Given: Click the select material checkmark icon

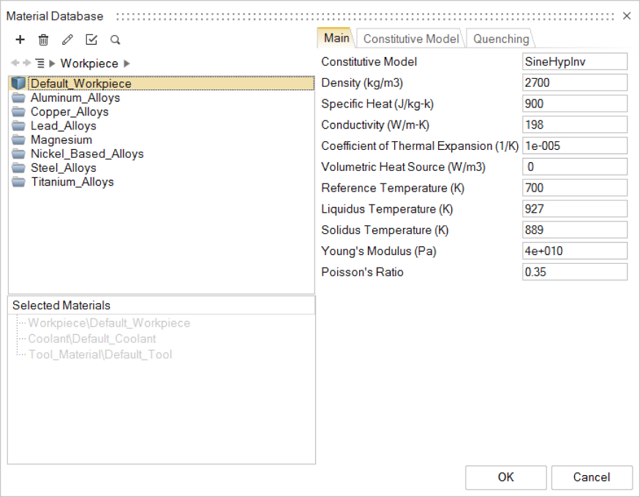Looking at the screenshot, I should (x=92, y=40).
